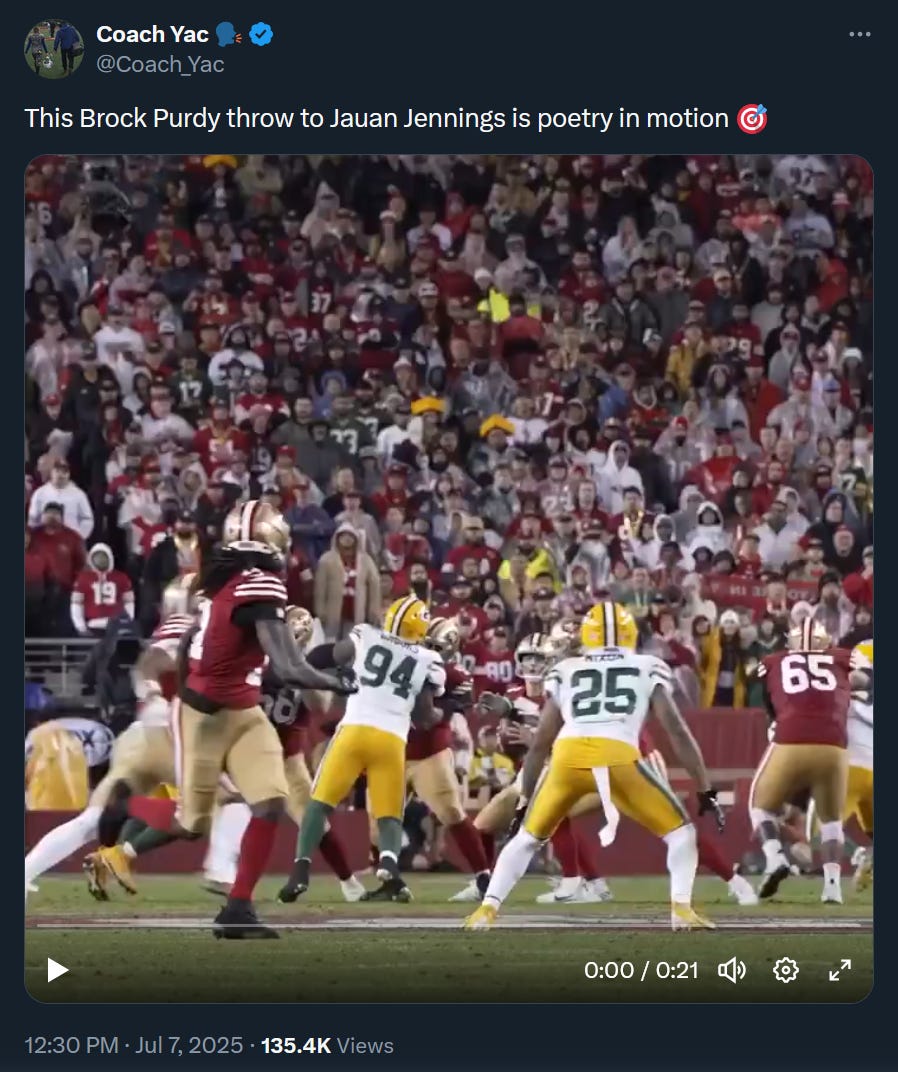This screenshot has width=898, height=1072.
Task: Click the 0:00 / 0:21 time display
Action: (641, 970)
